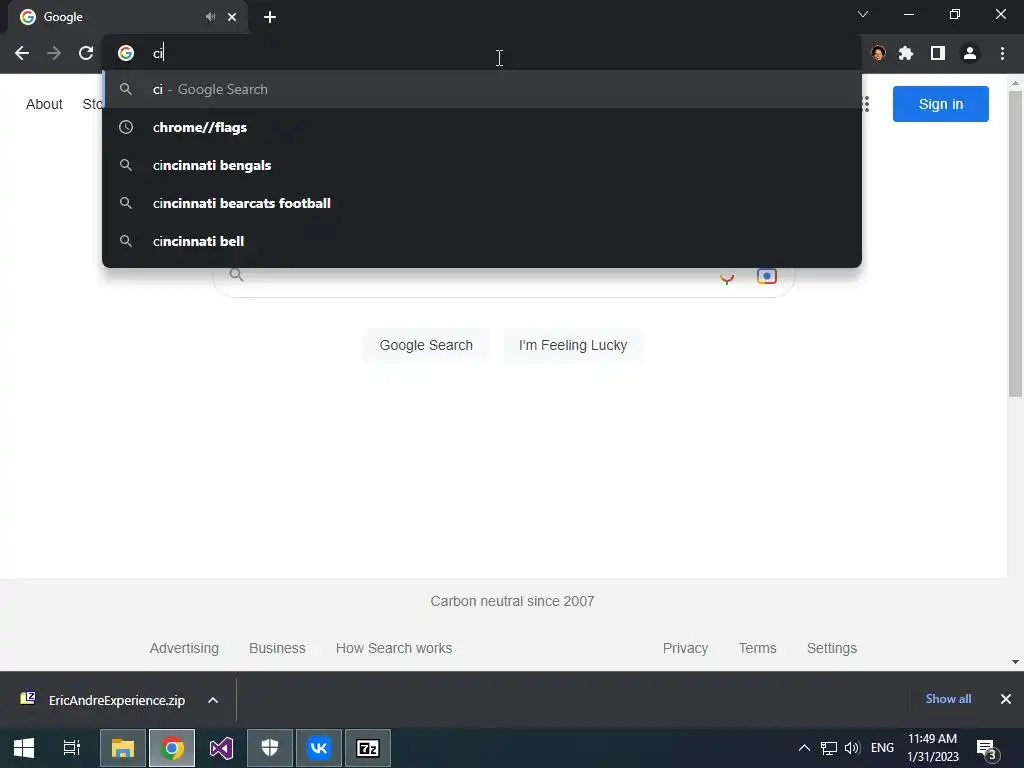The image size is (1024, 768).
Task: Click the blue Sign in button
Action: coord(940,104)
